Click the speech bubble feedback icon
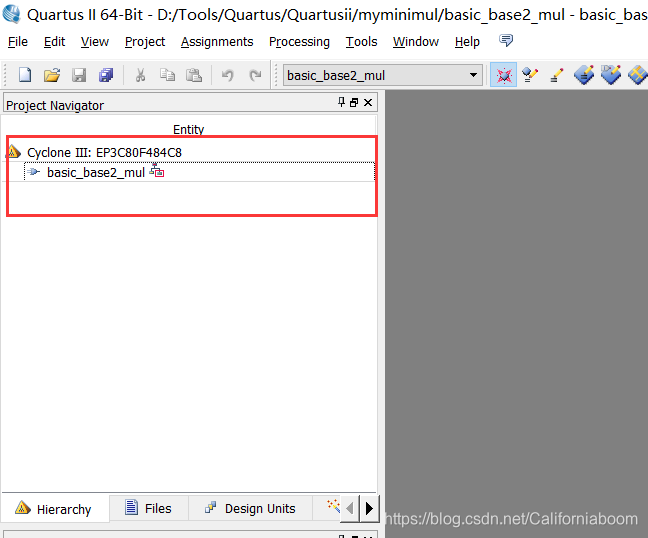 click(x=506, y=40)
